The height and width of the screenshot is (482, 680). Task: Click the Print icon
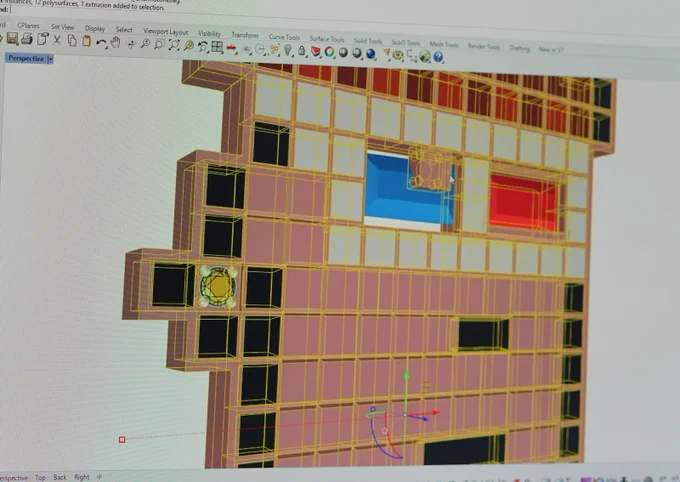click(x=27, y=39)
